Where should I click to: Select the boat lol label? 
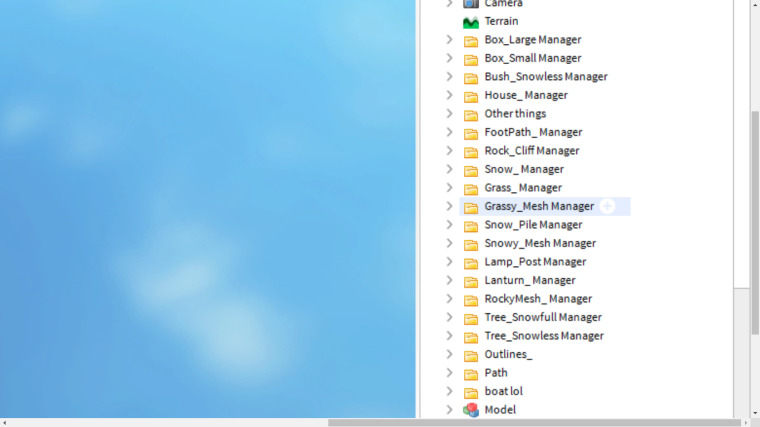point(504,391)
